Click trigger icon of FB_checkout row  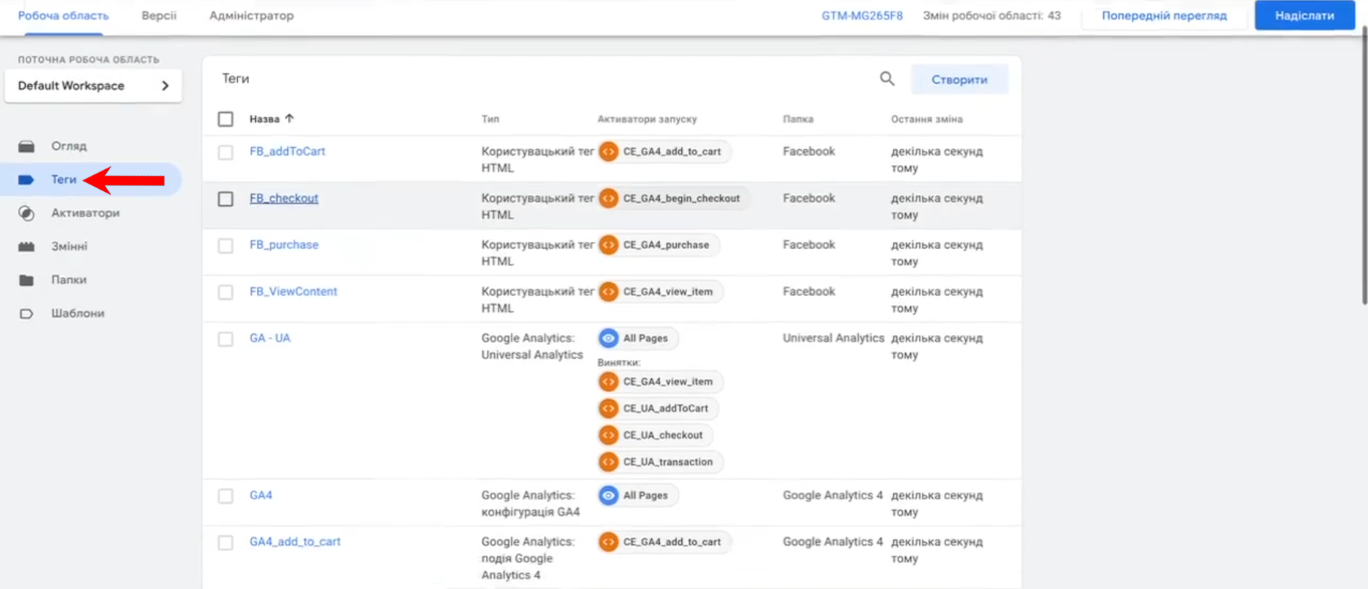click(x=609, y=198)
